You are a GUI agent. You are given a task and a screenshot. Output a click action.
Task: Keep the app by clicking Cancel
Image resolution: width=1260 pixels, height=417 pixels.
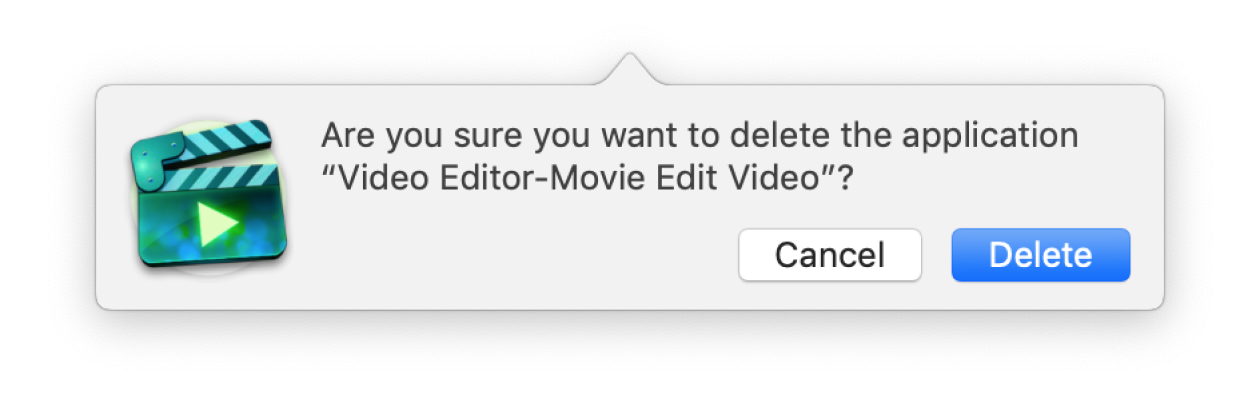click(830, 255)
